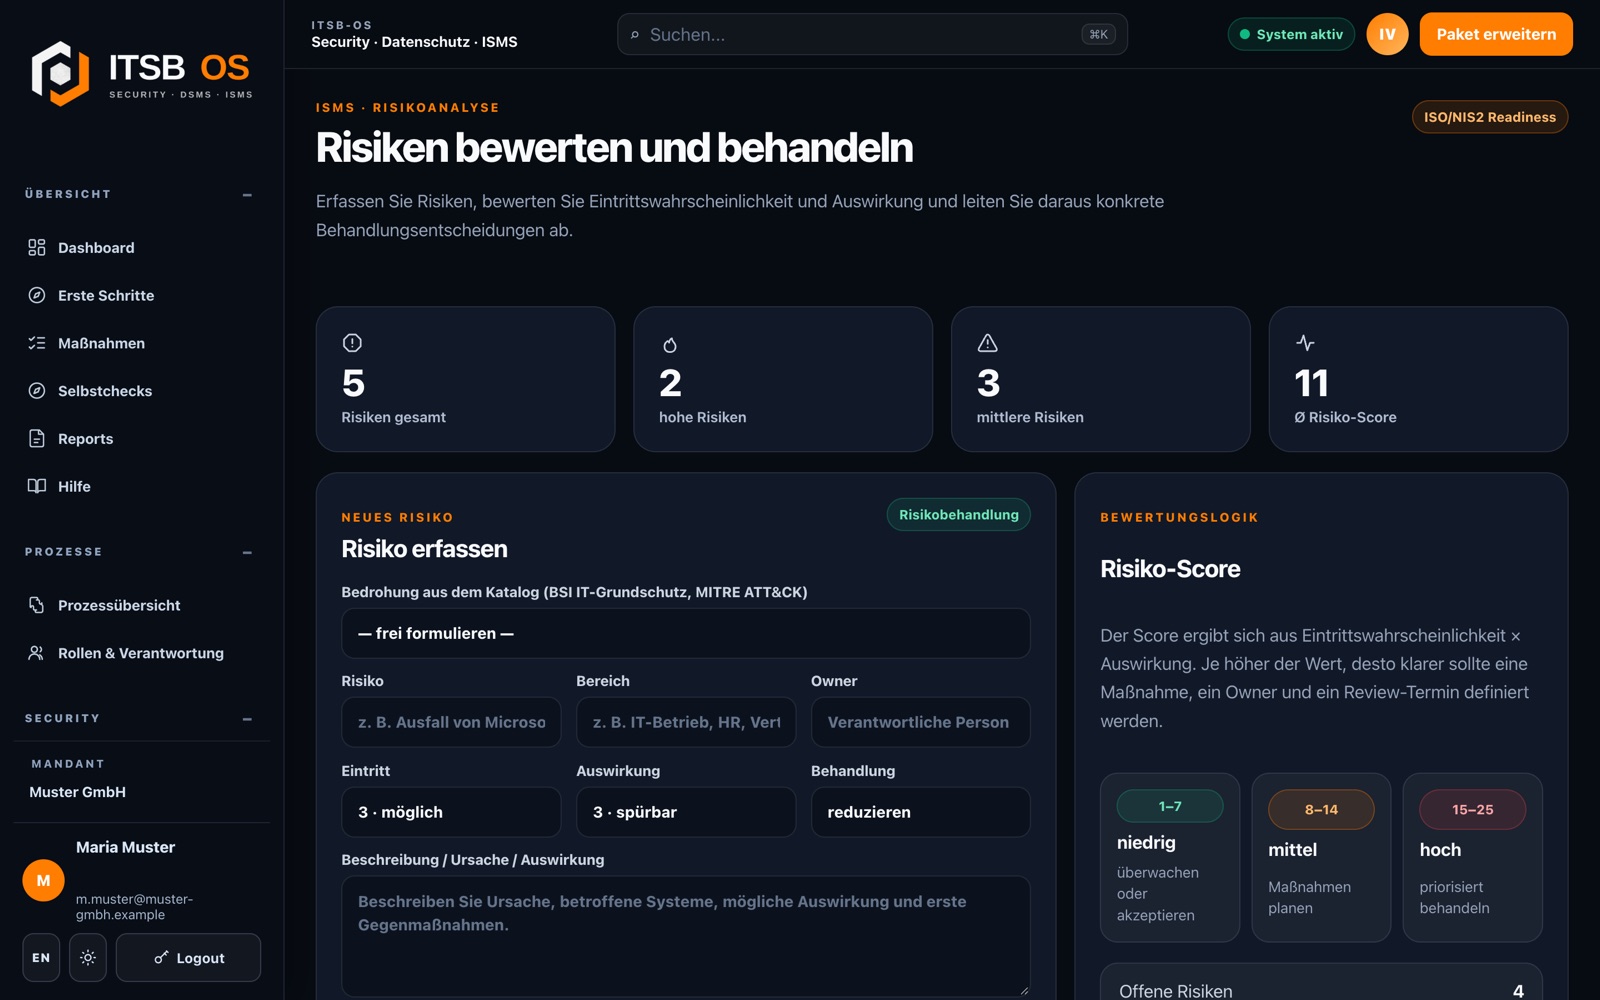Click the red 15–25 hoch score badge

[x=1472, y=810]
